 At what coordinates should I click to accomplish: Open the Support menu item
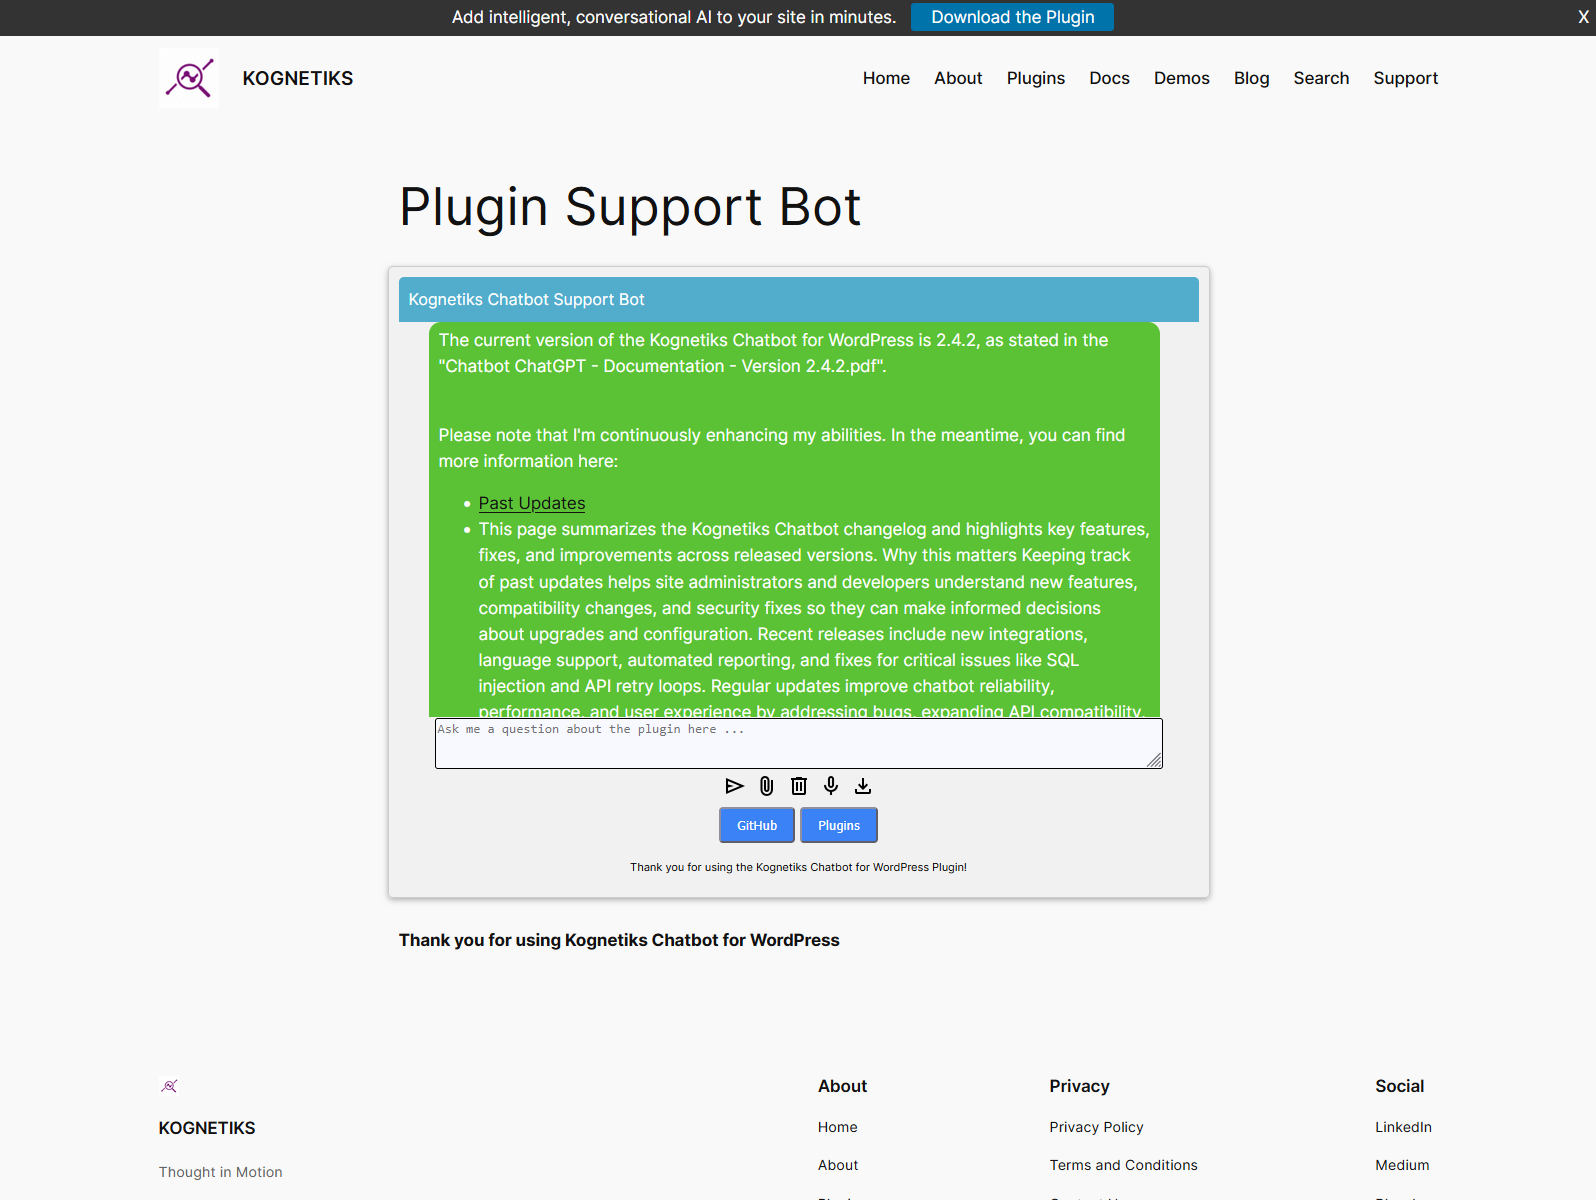click(1405, 78)
